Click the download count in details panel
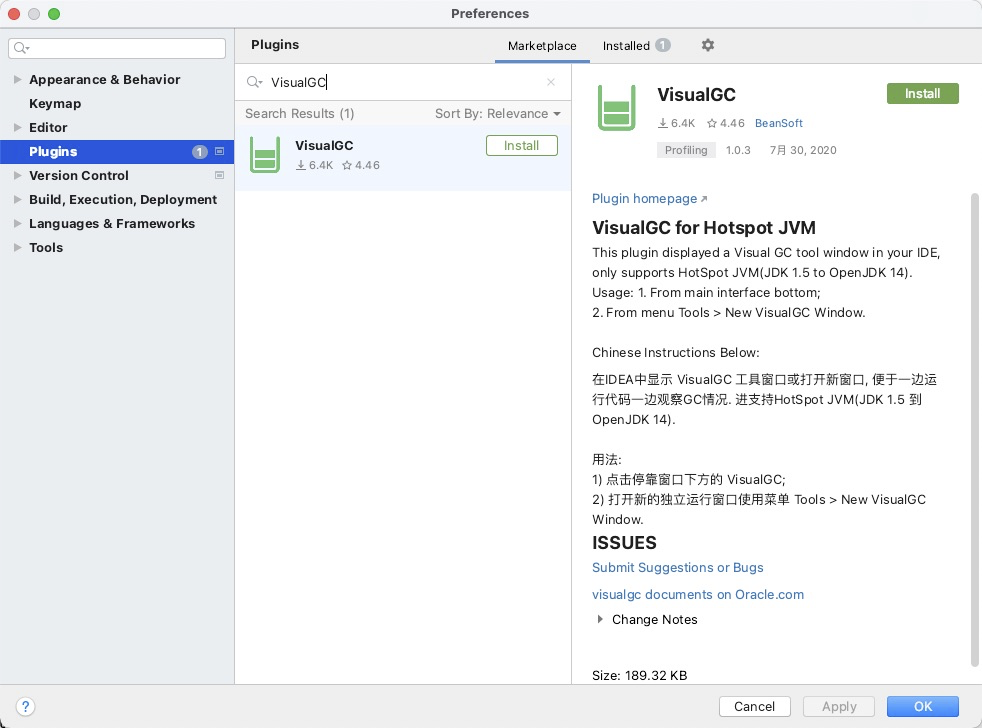982x728 pixels. pyautogui.click(x=676, y=123)
